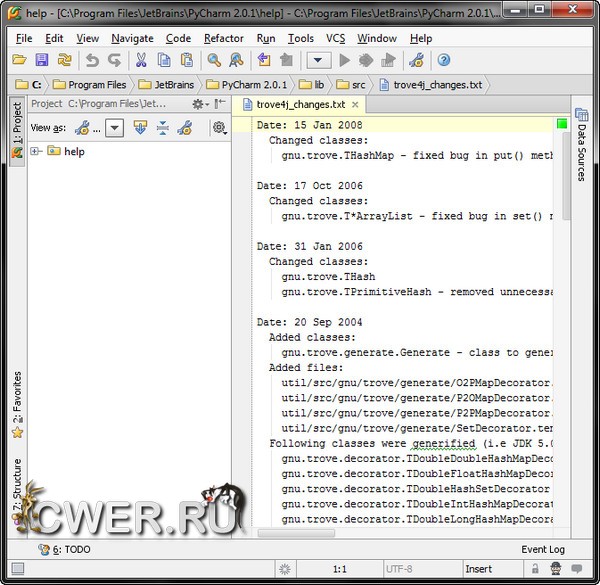The image size is (600, 585).
Task: Toggle the 2: Favorites tool window
Action: 17,405
